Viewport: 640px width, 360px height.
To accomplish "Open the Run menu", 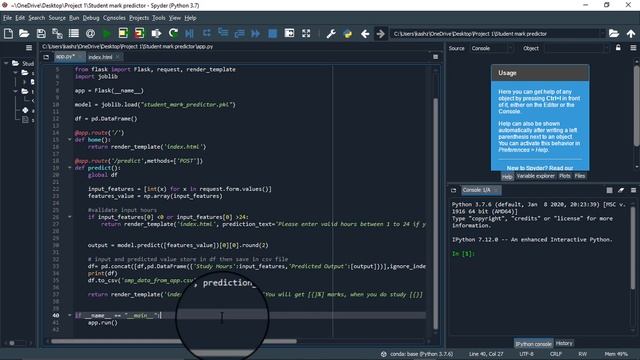I will [74, 18].
